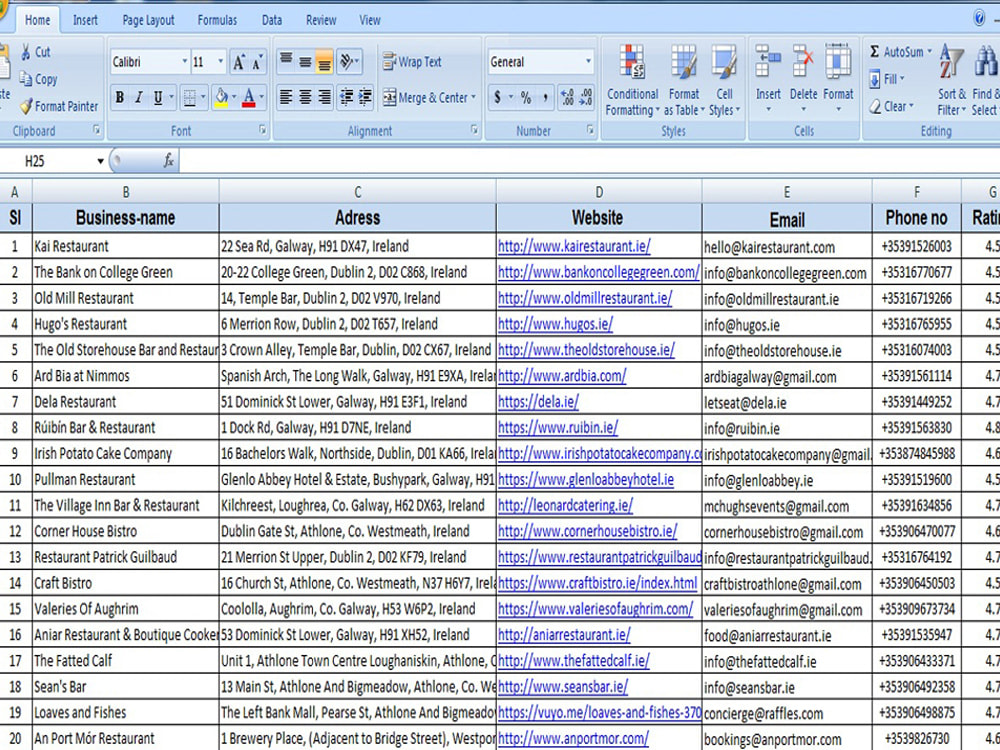This screenshot has height=750, width=1000.
Task: Set Middle Align vertical alignment
Action: coord(305,61)
